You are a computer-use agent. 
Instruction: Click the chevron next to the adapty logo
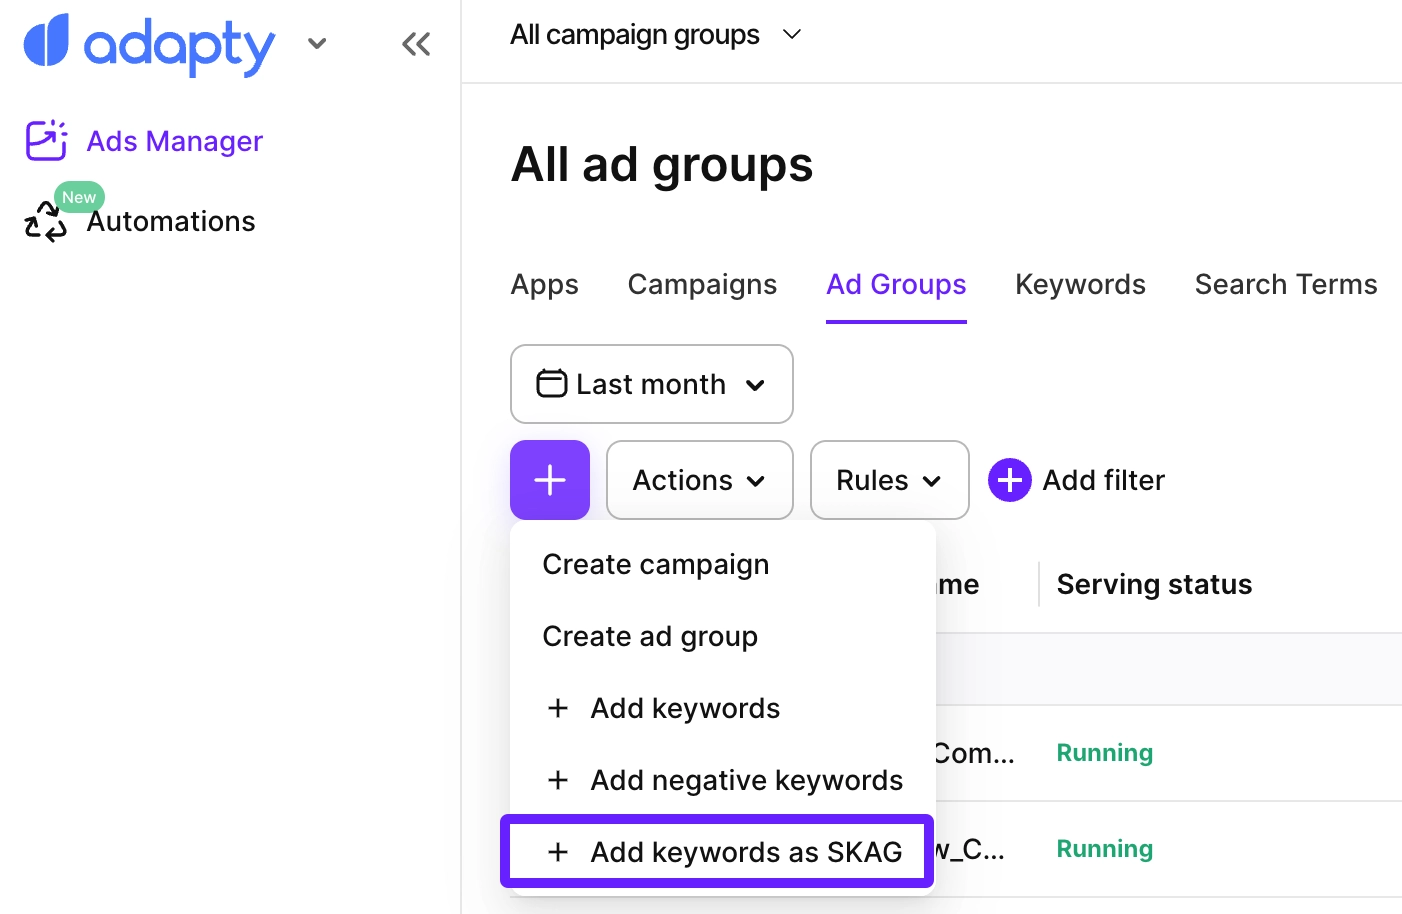[317, 44]
